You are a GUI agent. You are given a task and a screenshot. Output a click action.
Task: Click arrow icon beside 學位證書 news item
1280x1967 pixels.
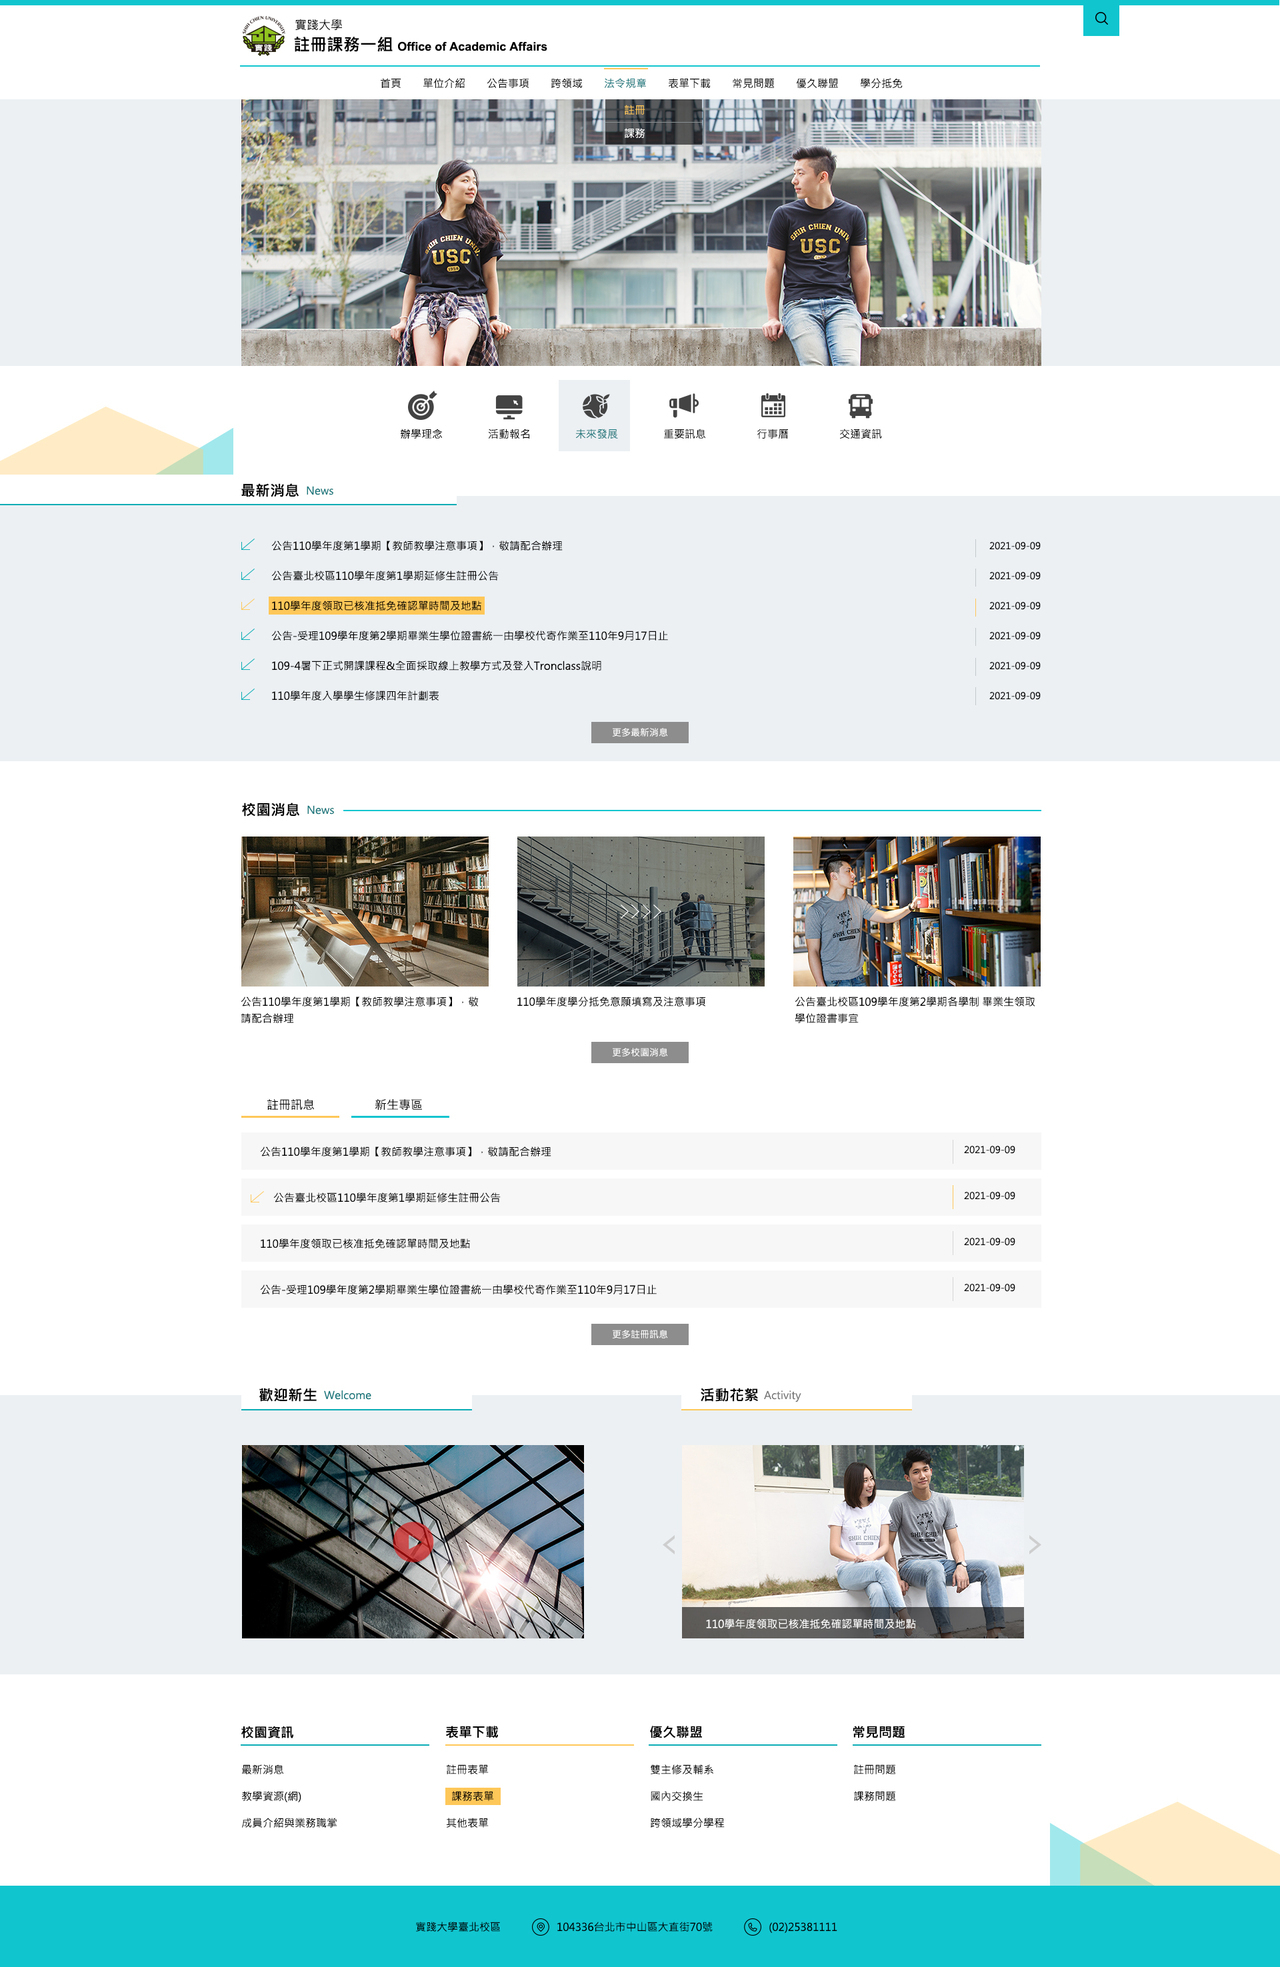coord(248,635)
